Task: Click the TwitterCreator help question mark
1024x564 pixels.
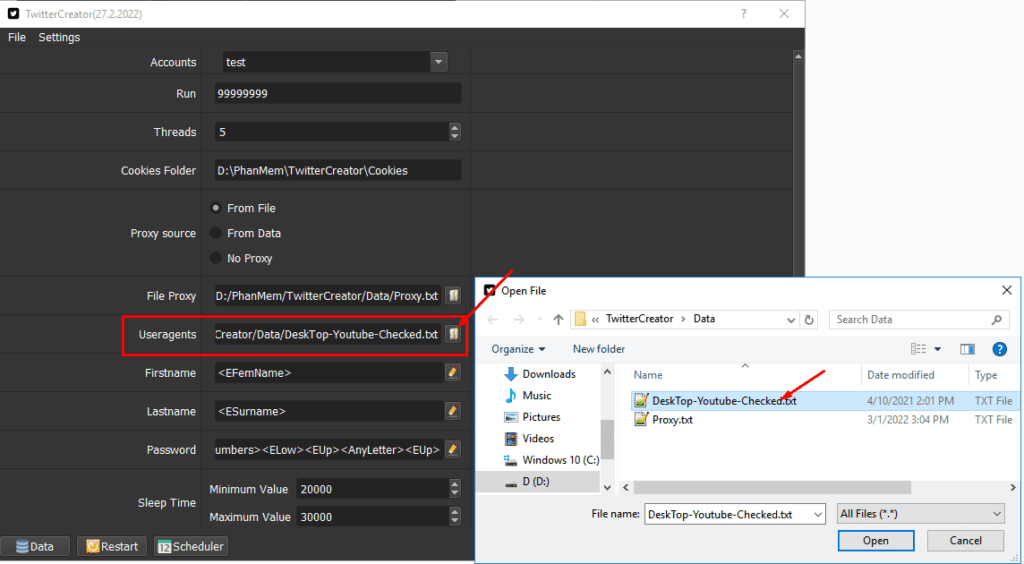Action: coord(743,14)
